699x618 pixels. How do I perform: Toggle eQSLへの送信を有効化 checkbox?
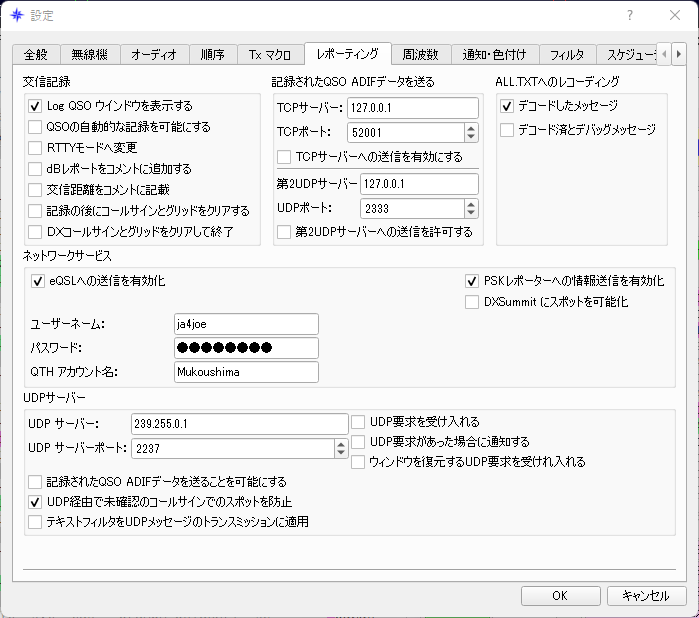point(38,281)
